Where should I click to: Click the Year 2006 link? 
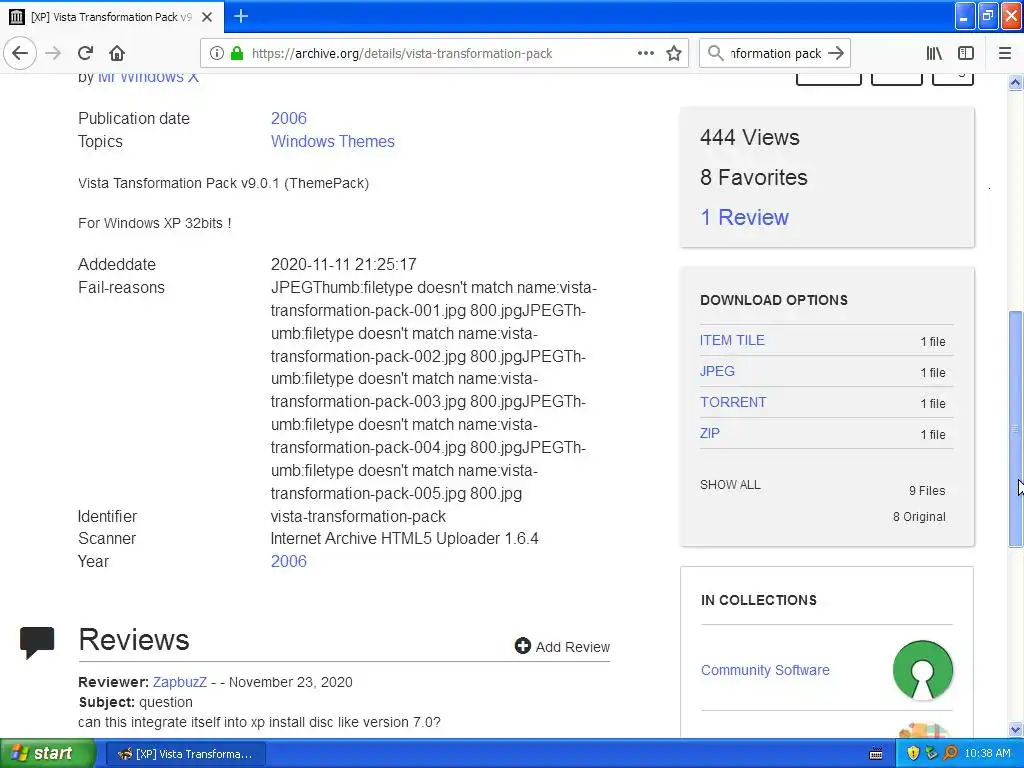[x=289, y=561]
